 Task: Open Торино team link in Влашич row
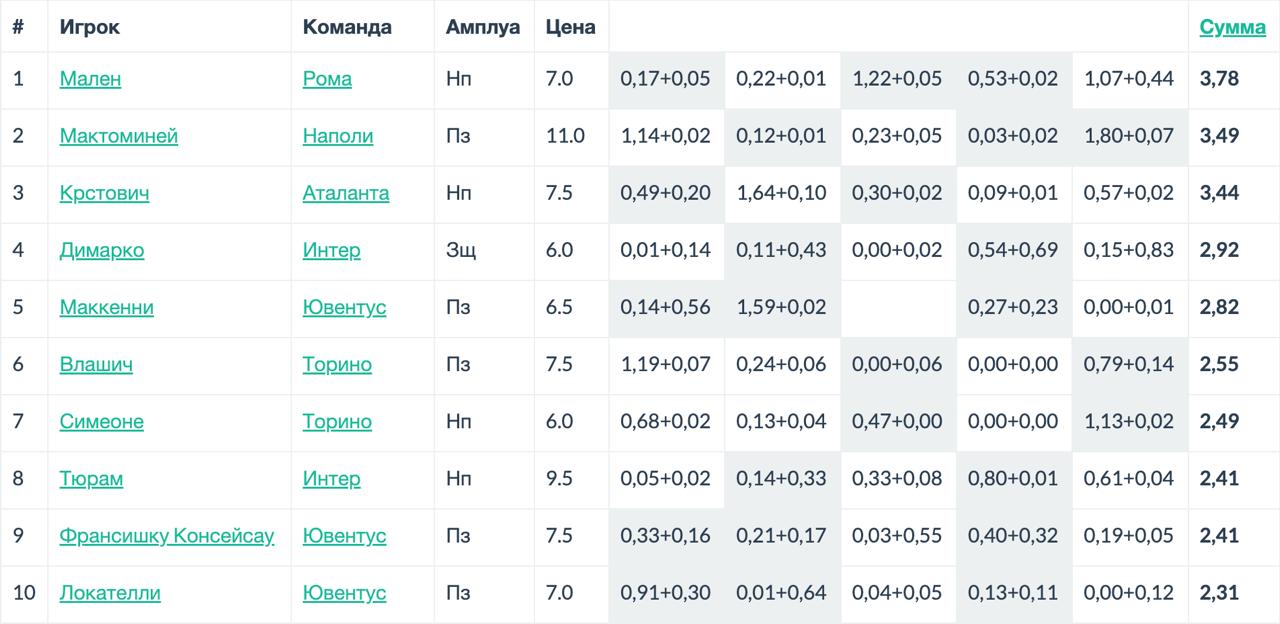pyautogui.click(x=337, y=364)
